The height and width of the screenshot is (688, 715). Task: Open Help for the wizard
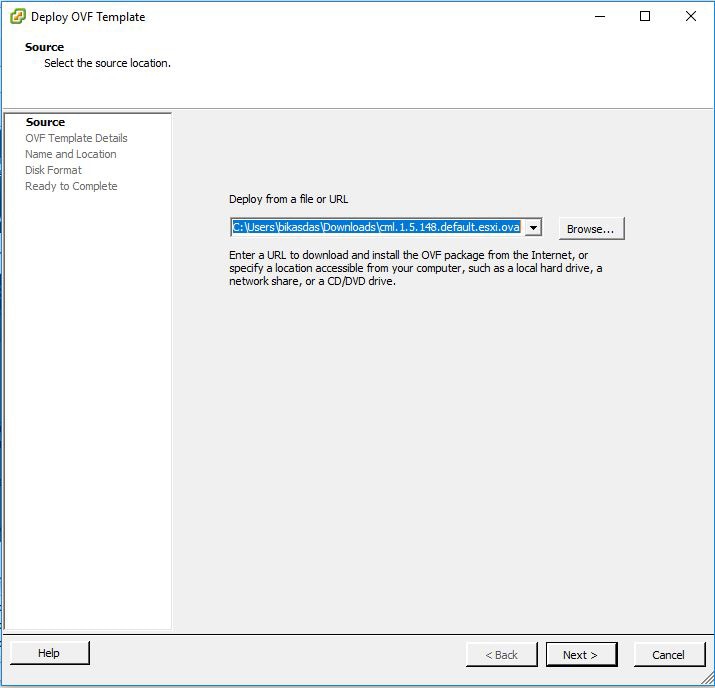coord(50,653)
